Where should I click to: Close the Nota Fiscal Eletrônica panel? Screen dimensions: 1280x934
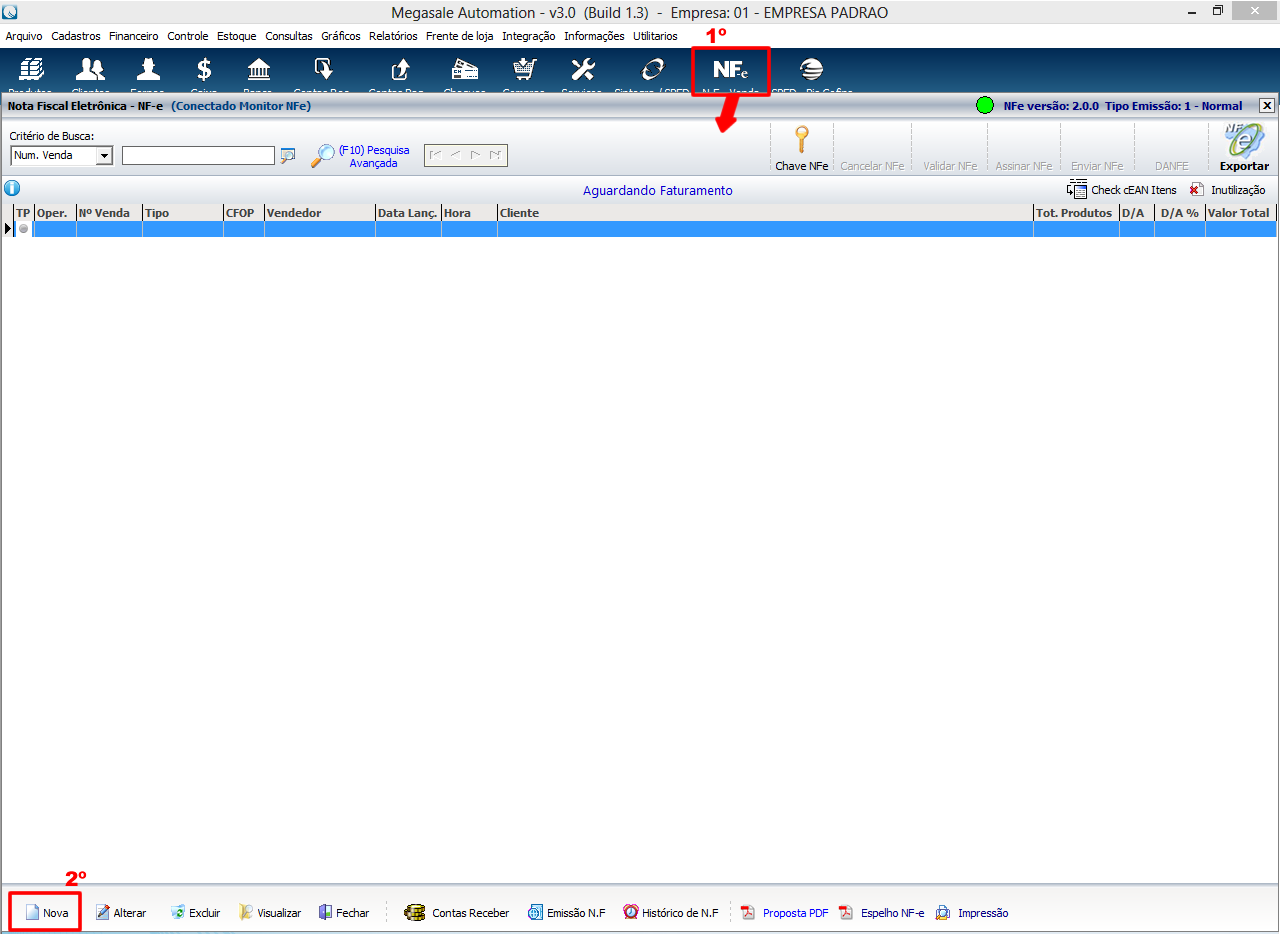(1266, 105)
